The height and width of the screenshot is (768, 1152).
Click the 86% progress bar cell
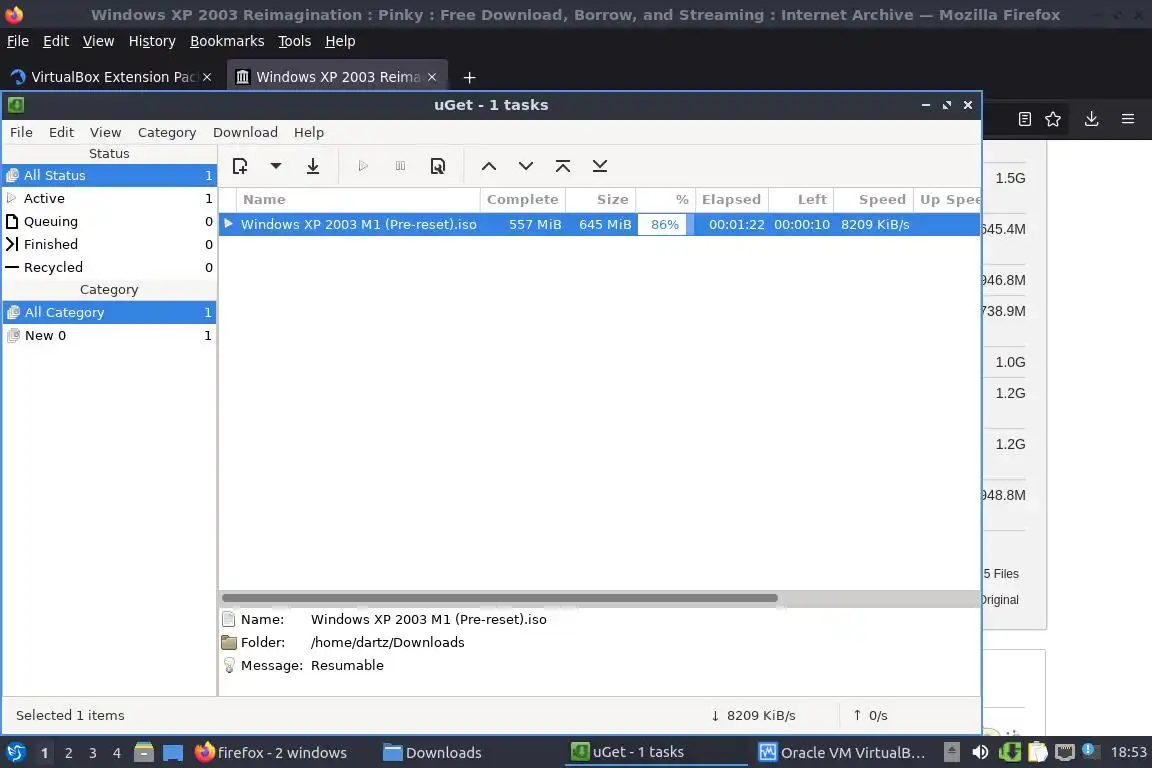(x=666, y=224)
